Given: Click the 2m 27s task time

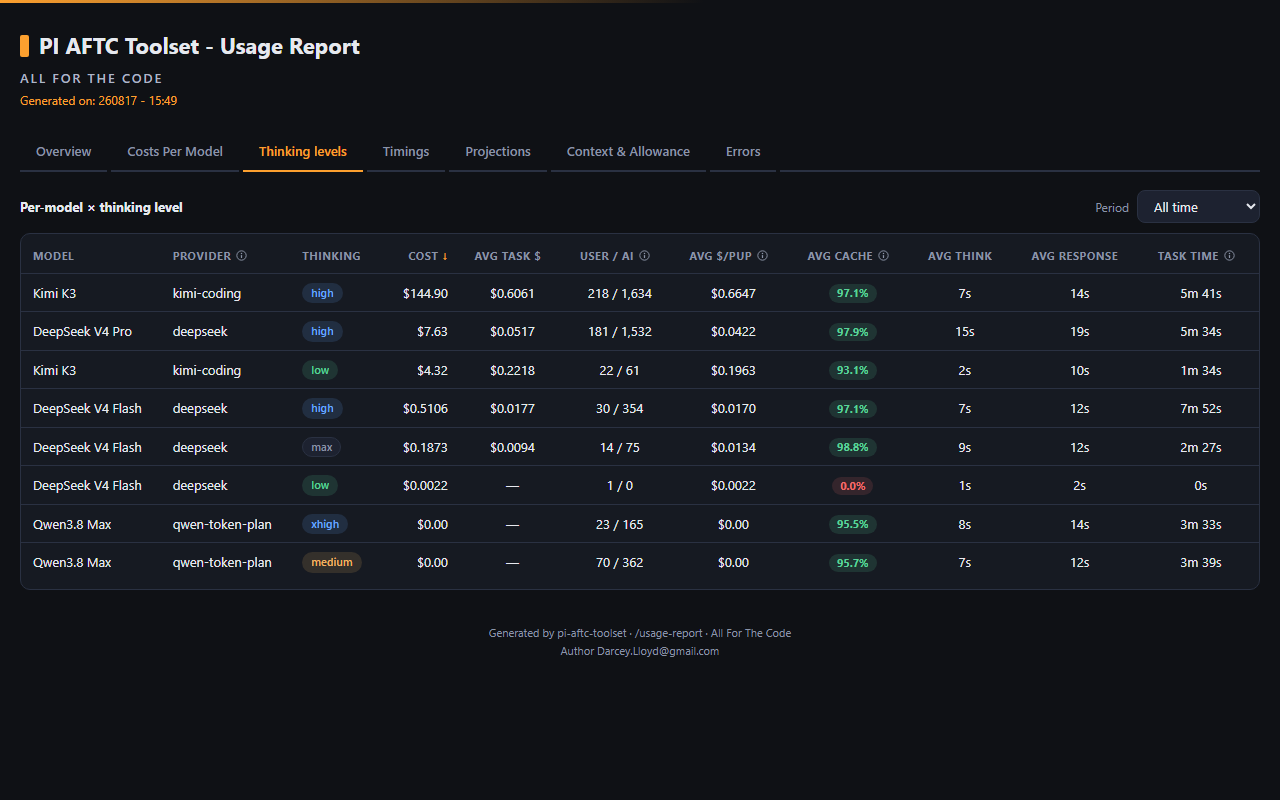Looking at the screenshot, I should click(x=1200, y=447).
